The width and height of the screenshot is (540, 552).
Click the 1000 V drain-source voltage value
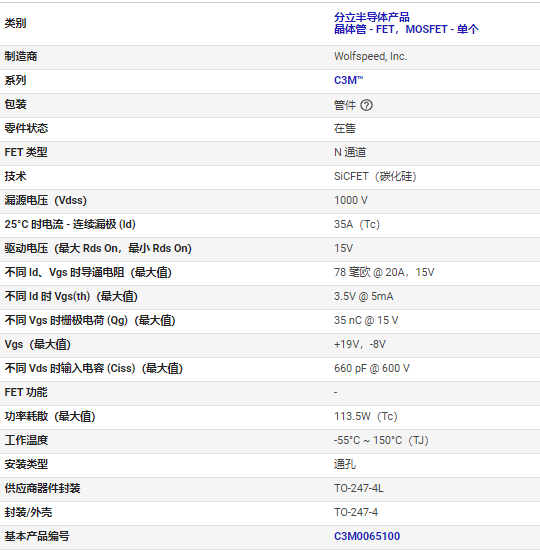coord(351,200)
